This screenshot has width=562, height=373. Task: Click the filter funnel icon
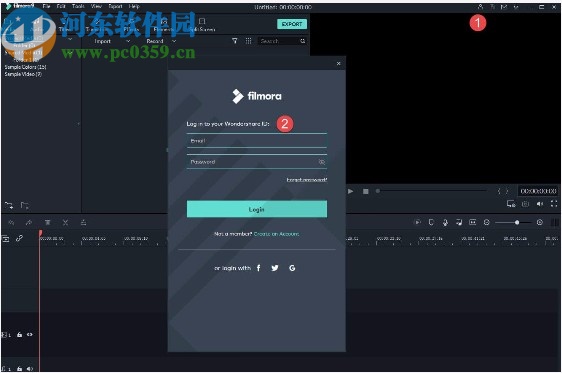coord(234,41)
